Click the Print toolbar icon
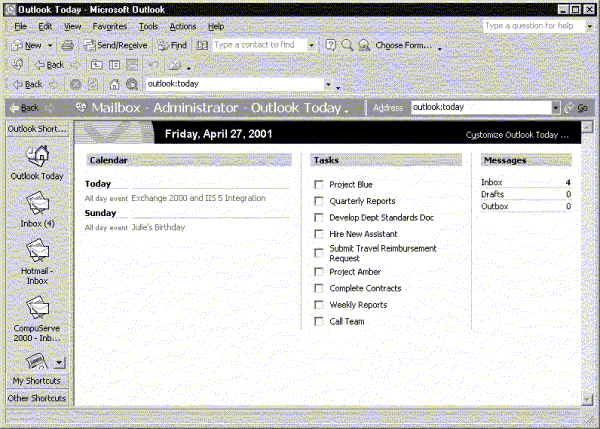 [x=67, y=46]
